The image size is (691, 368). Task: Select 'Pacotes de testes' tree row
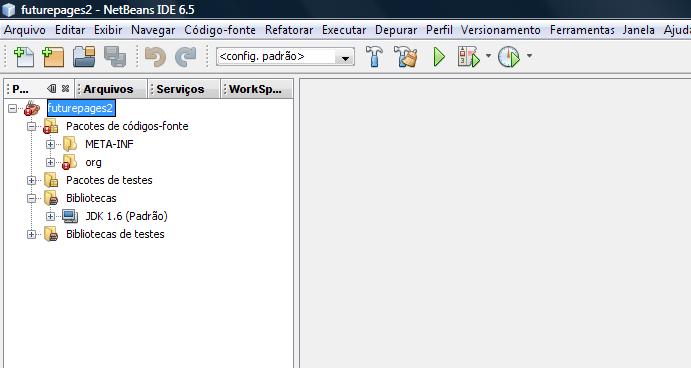tap(109, 180)
